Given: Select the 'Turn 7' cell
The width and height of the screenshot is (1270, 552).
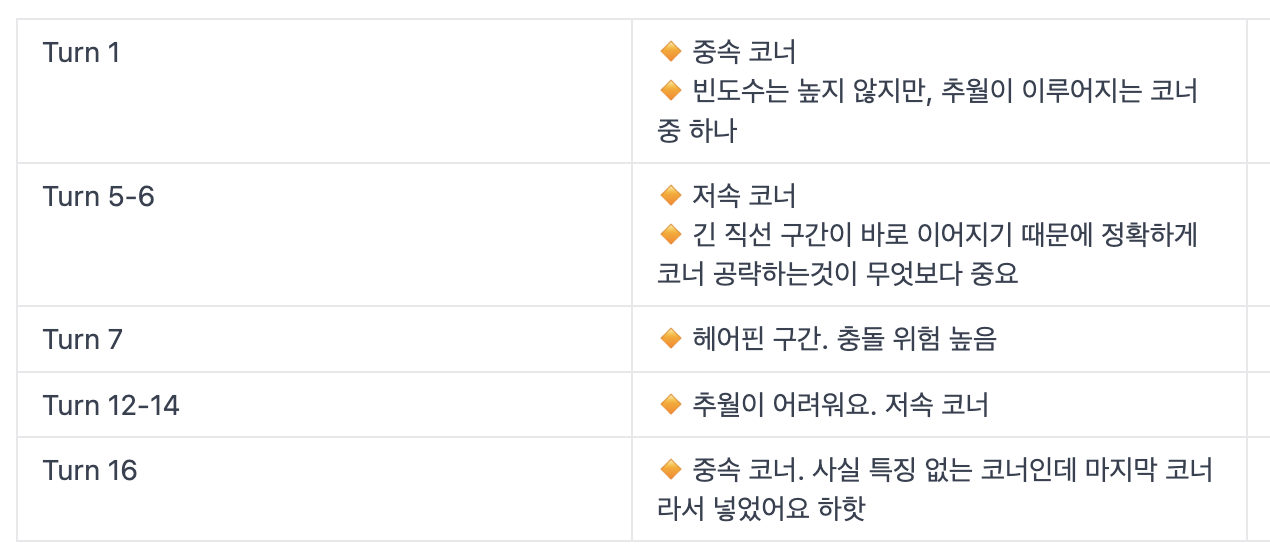Looking at the screenshot, I should click(x=83, y=340).
